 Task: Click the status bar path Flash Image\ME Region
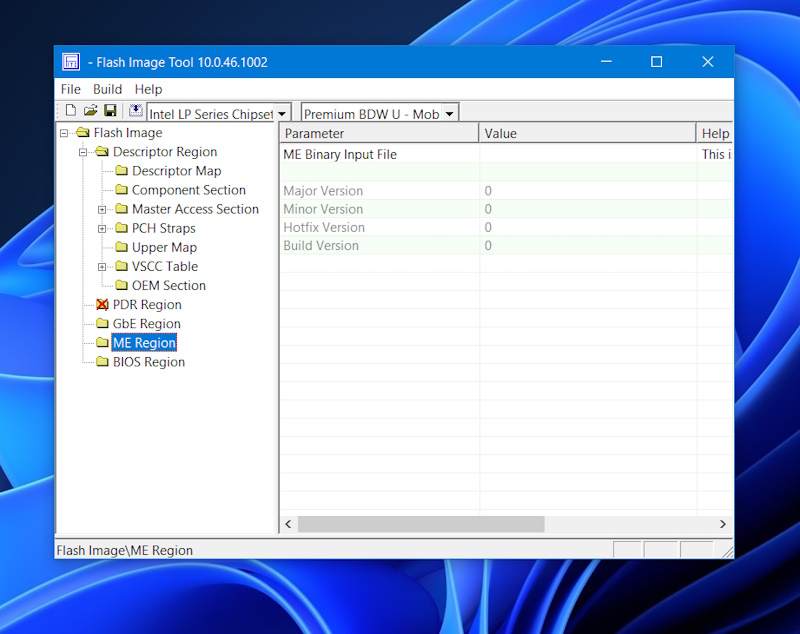click(124, 550)
